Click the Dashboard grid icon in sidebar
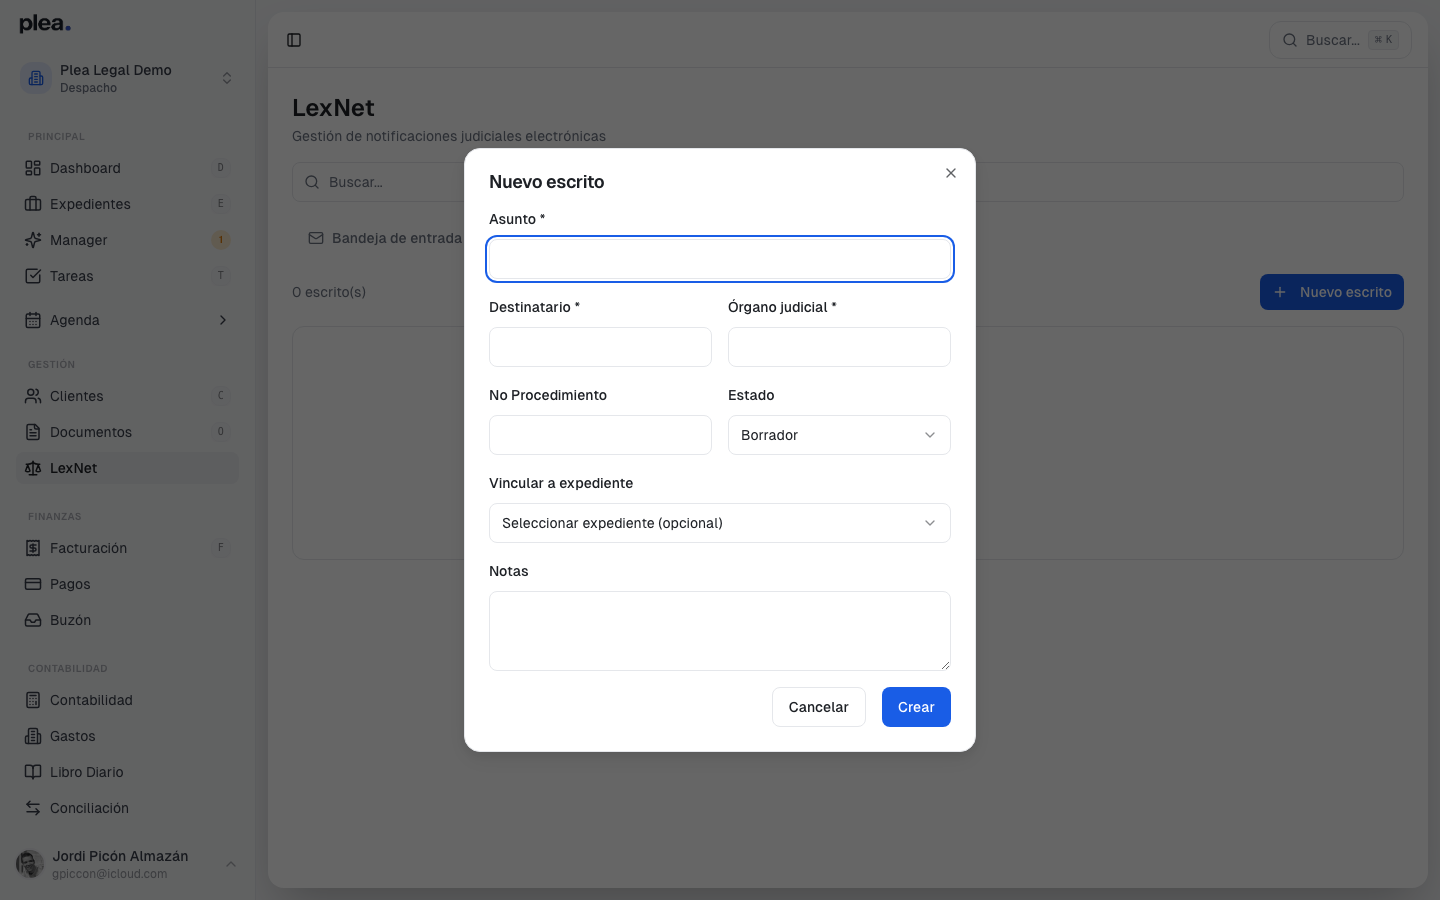This screenshot has height=900, width=1440. click(x=33, y=168)
